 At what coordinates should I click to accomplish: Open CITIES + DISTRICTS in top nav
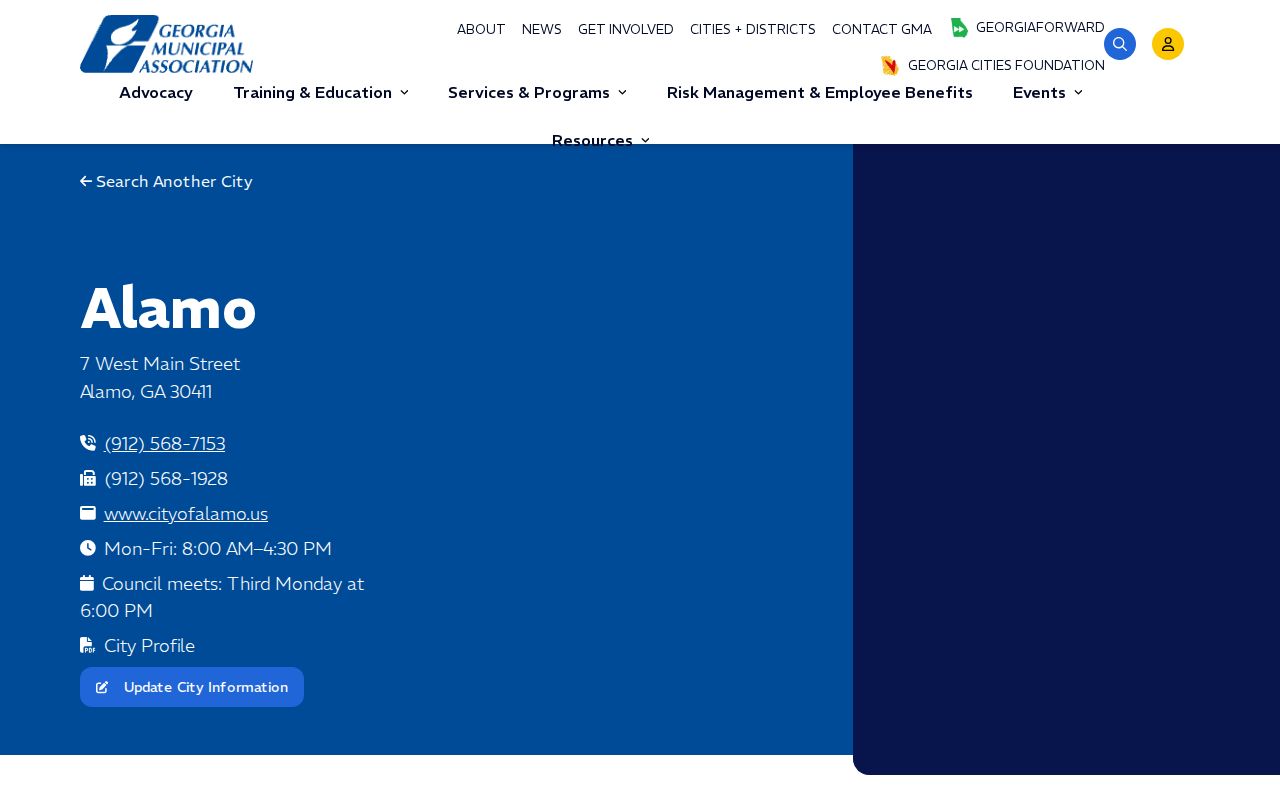[753, 30]
